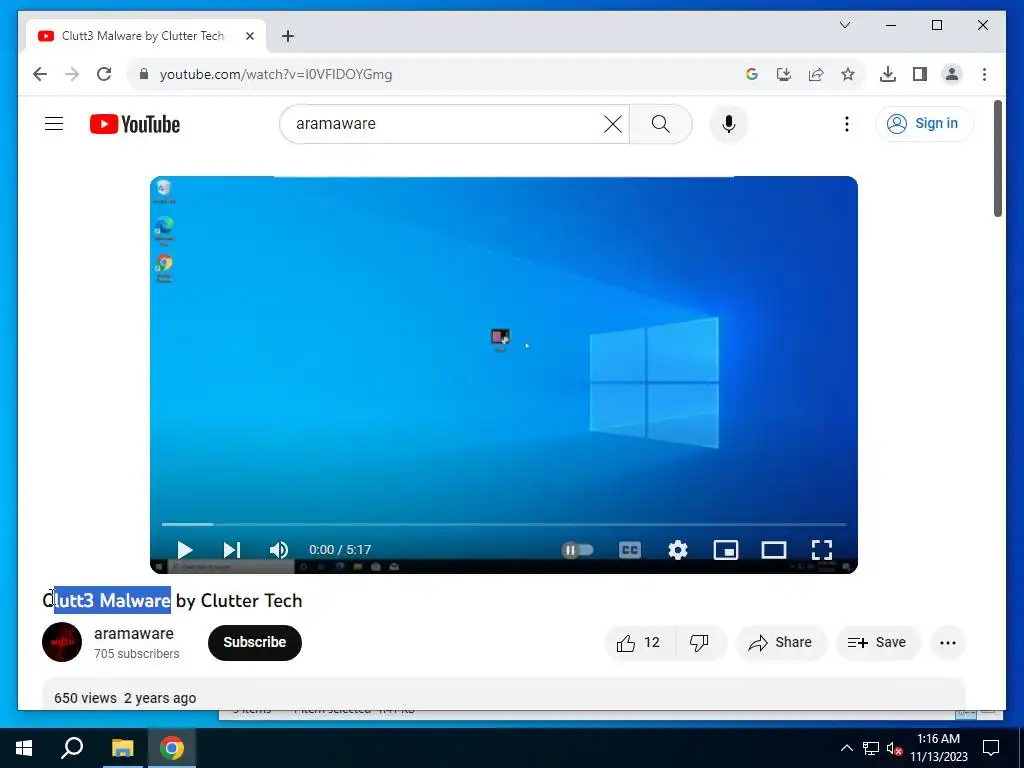Open Google icon in the address bar
Image resolution: width=1024 pixels, height=768 pixels.
coord(752,74)
